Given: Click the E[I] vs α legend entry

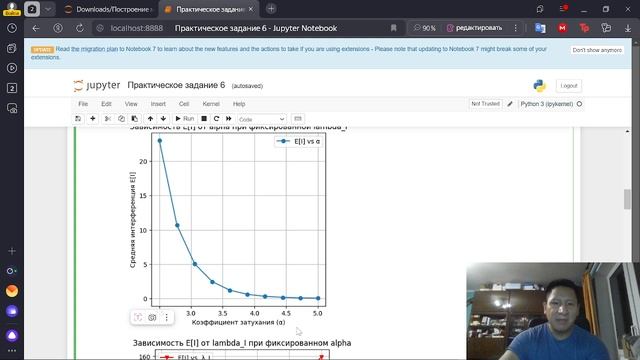Looking at the screenshot, I should (299, 141).
